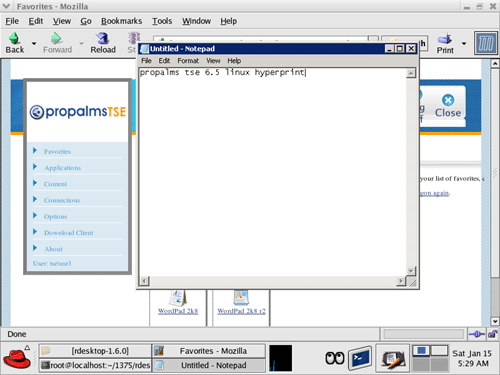
Task: Click the WordPad 2k8 application icon
Action: point(177,298)
